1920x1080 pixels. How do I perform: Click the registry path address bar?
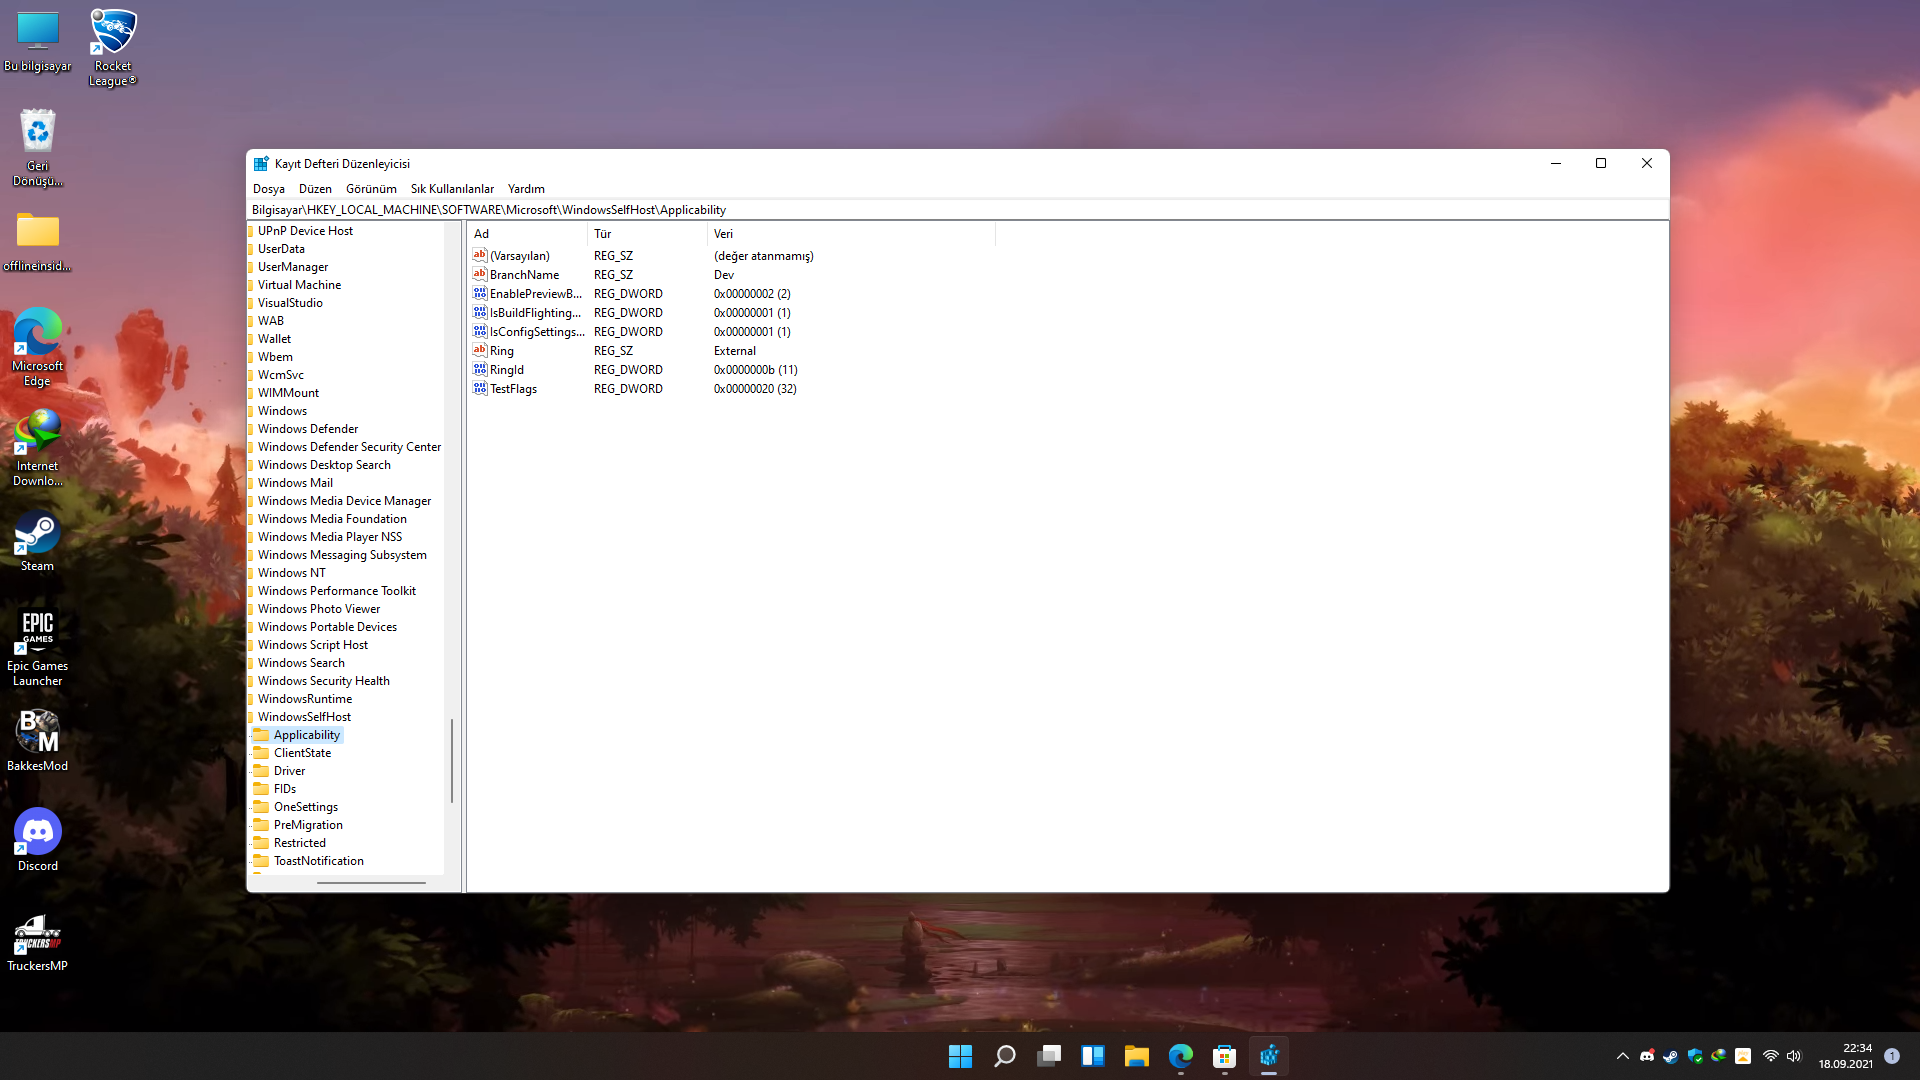tap(900, 210)
